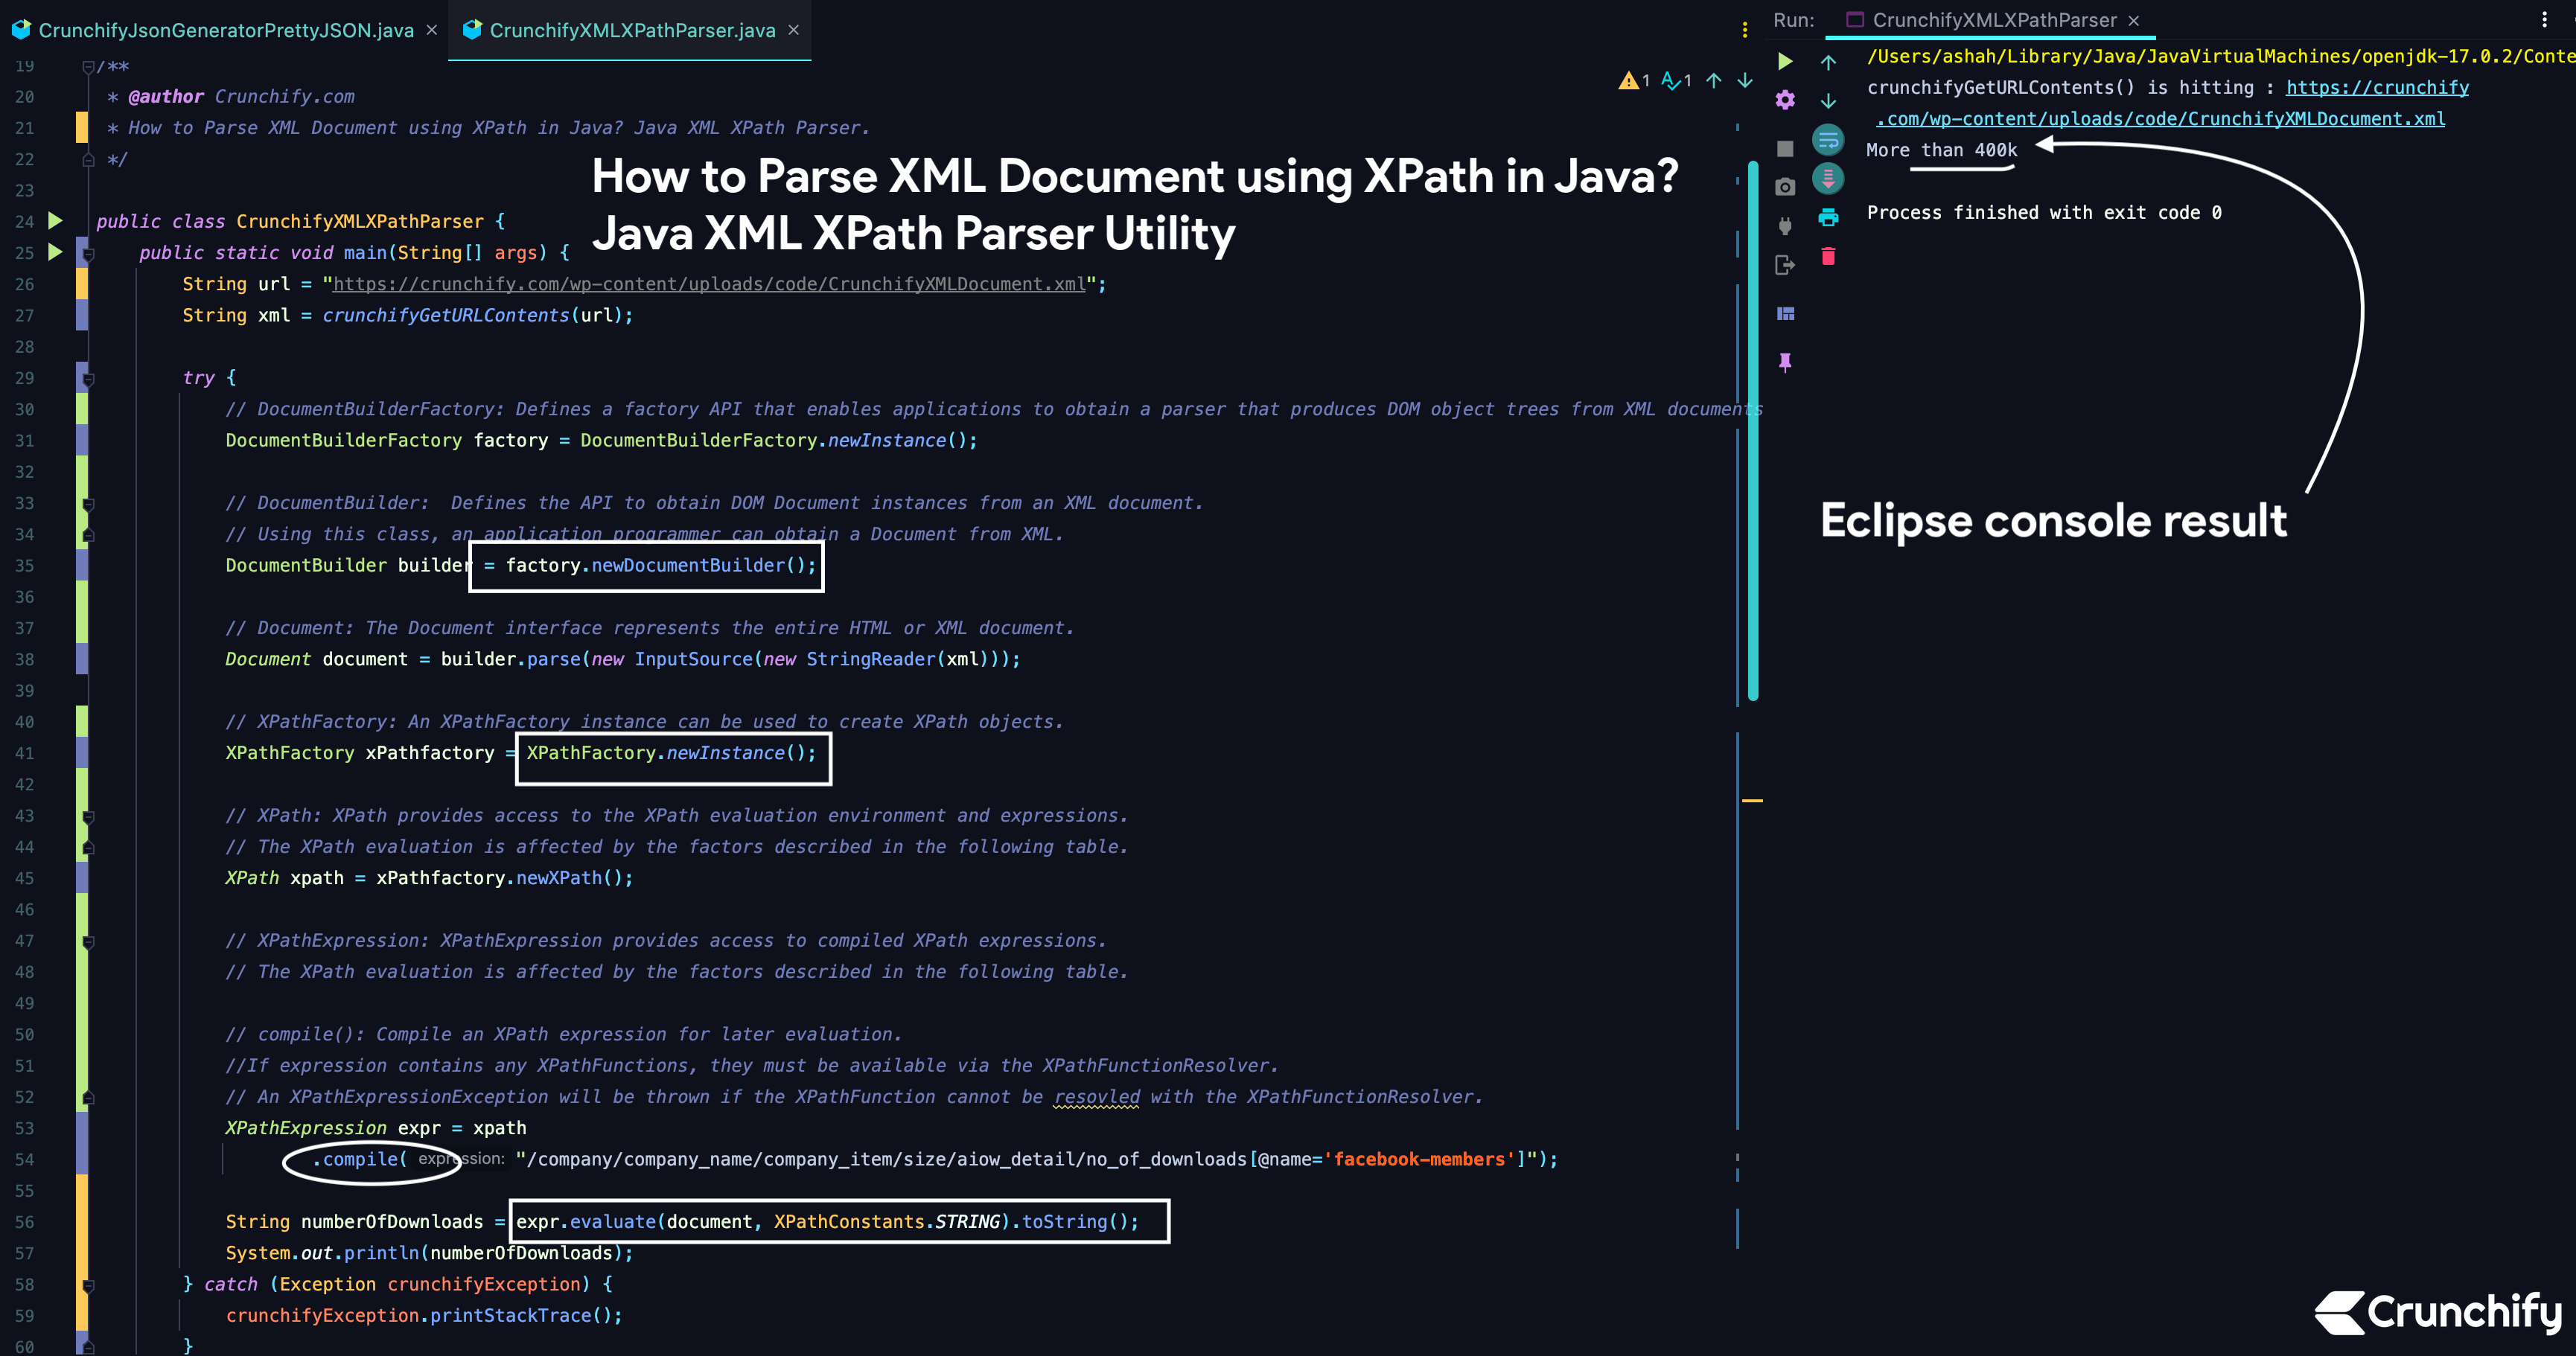Toggle soft-wrap in the console
The width and height of the screenshot is (2576, 1356).
[x=1829, y=140]
